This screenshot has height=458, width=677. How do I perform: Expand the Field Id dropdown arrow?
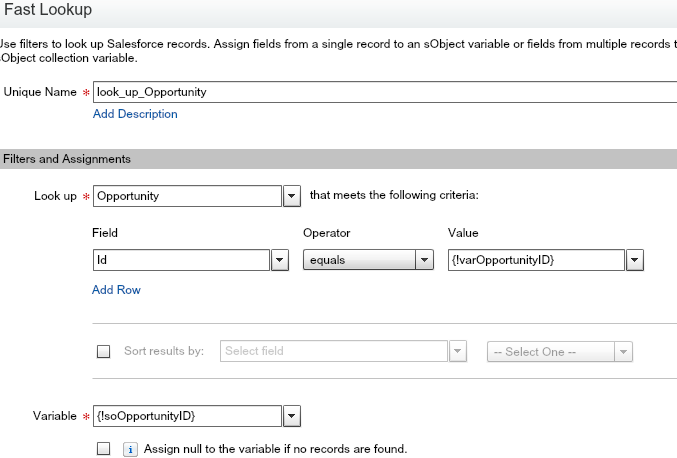pyautogui.click(x=281, y=260)
